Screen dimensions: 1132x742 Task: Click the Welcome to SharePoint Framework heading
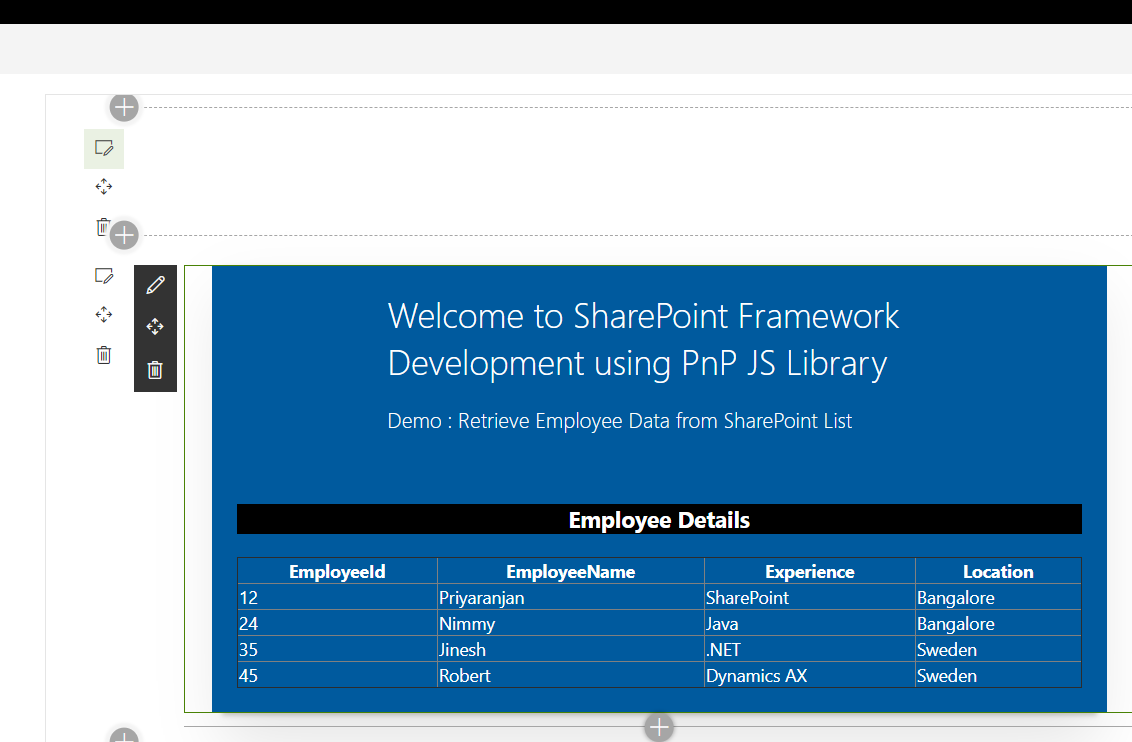(643, 339)
